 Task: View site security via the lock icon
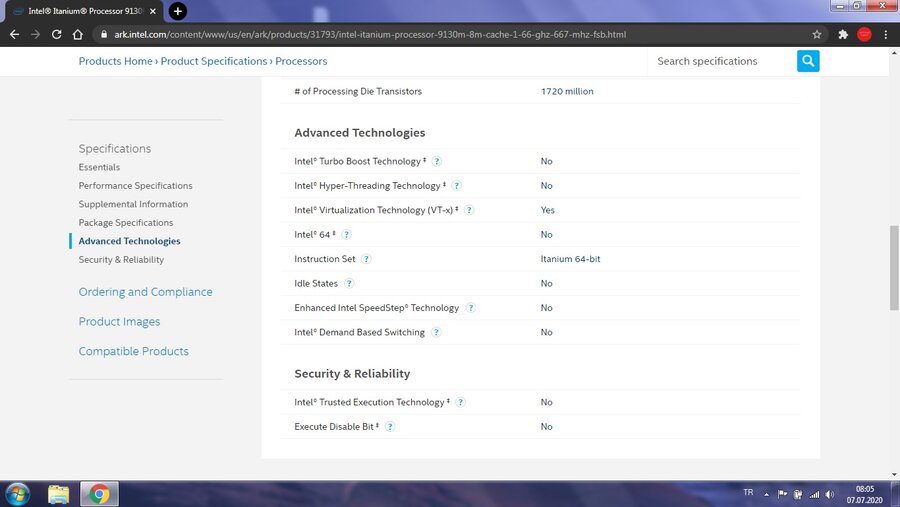click(104, 34)
